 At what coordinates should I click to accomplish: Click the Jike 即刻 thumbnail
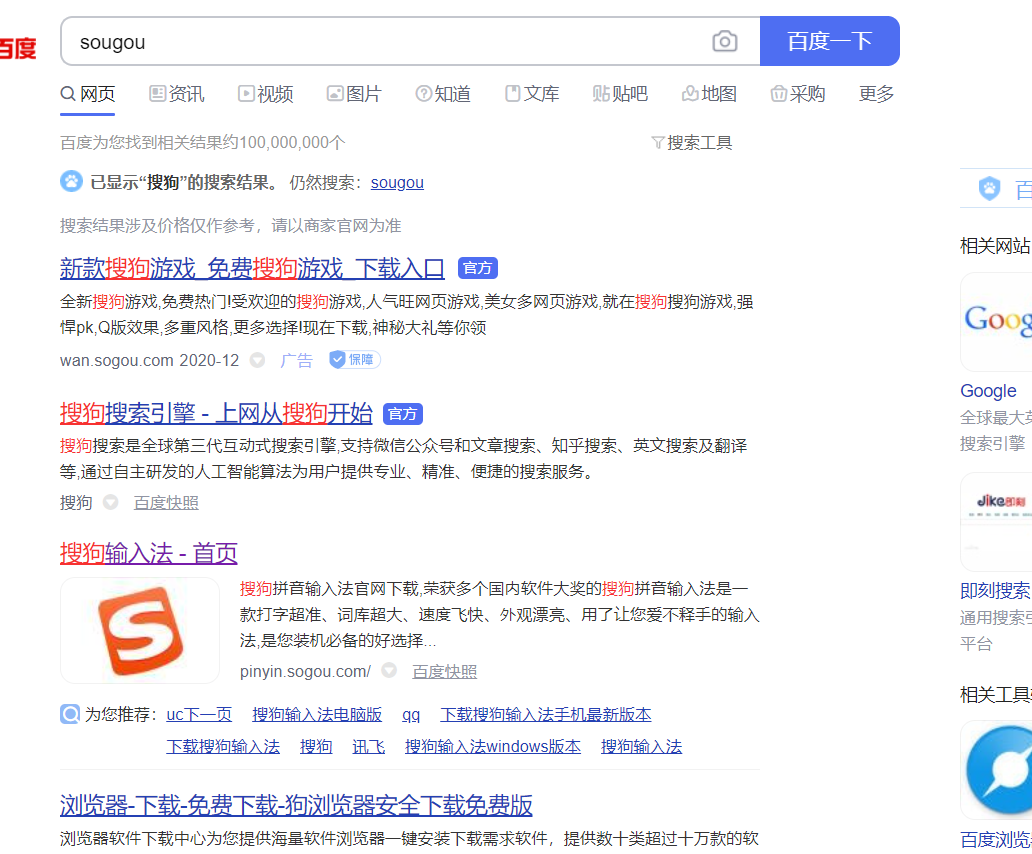[x=996, y=522]
